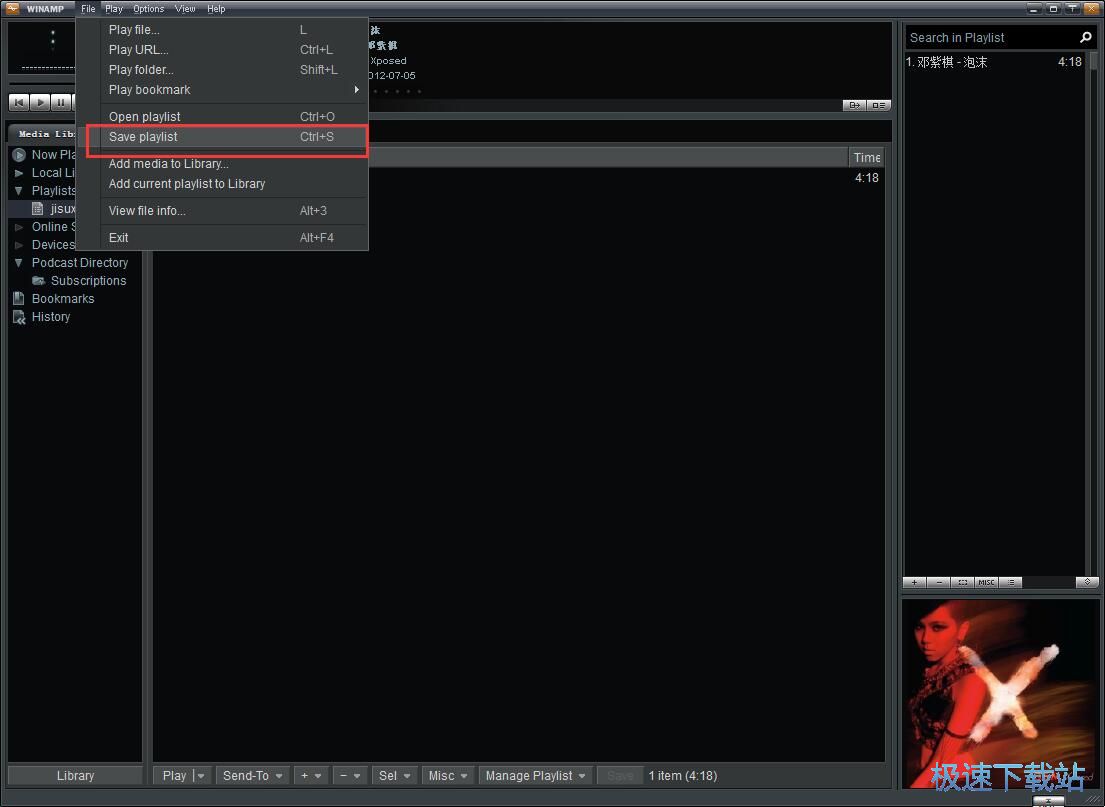Choose Play file... from File menu
Image resolution: width=1105 pixels, height=807 pixels.
tap(222, 30)
